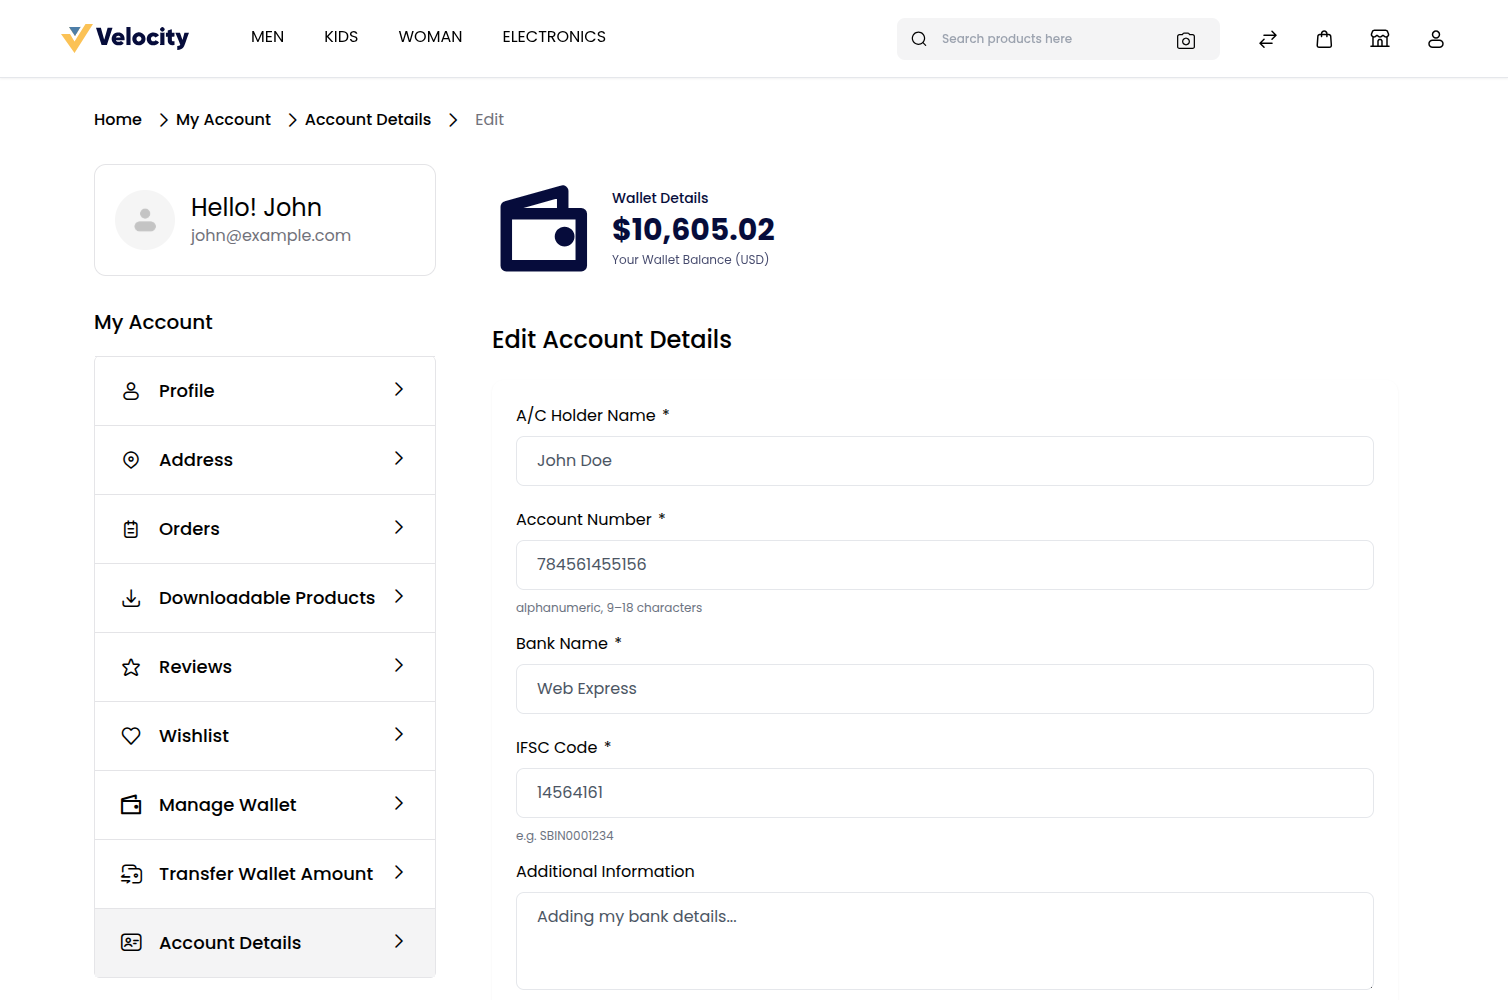Image resolution: width=1508 pixels, height=1000 pixels.
Task: Click the user account icon in header
Action: pos(1435,39)
